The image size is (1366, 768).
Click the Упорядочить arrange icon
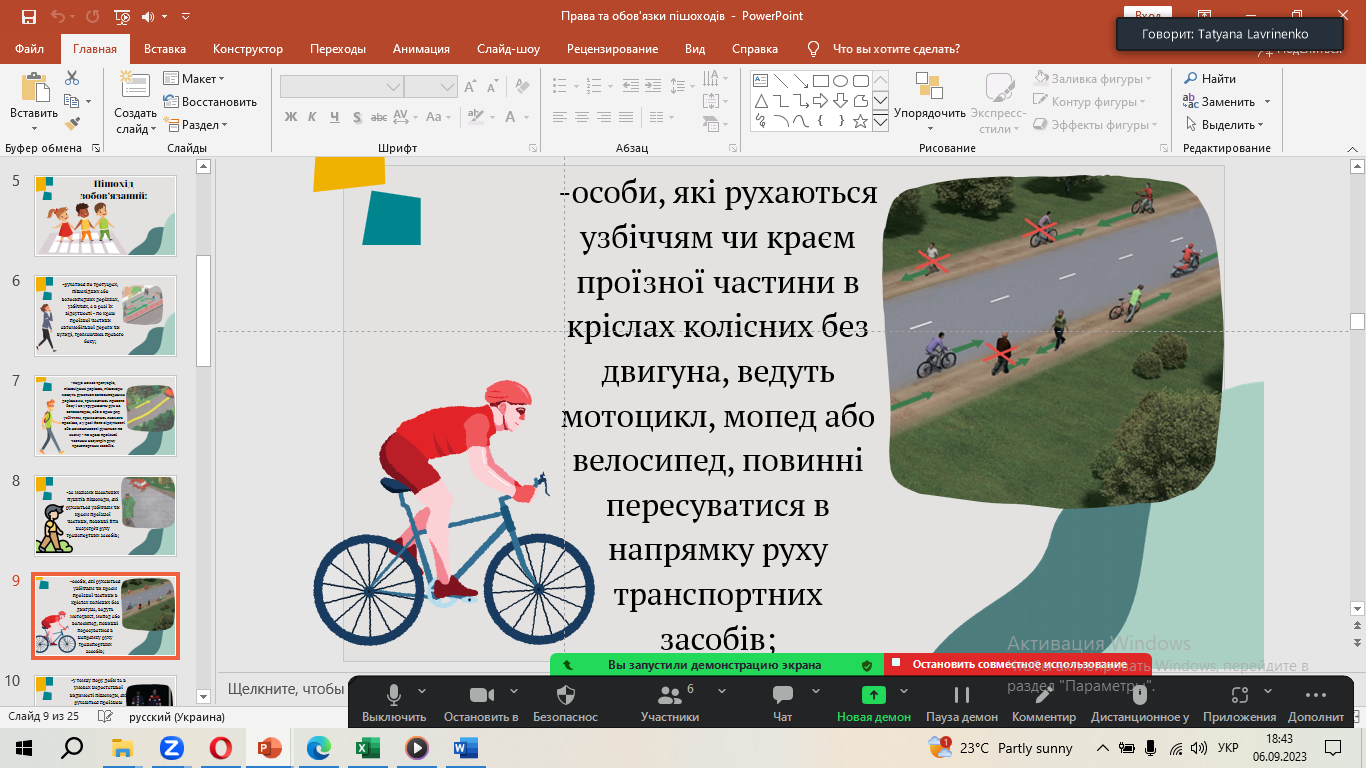pyautogui.click(x=929, y=86)
